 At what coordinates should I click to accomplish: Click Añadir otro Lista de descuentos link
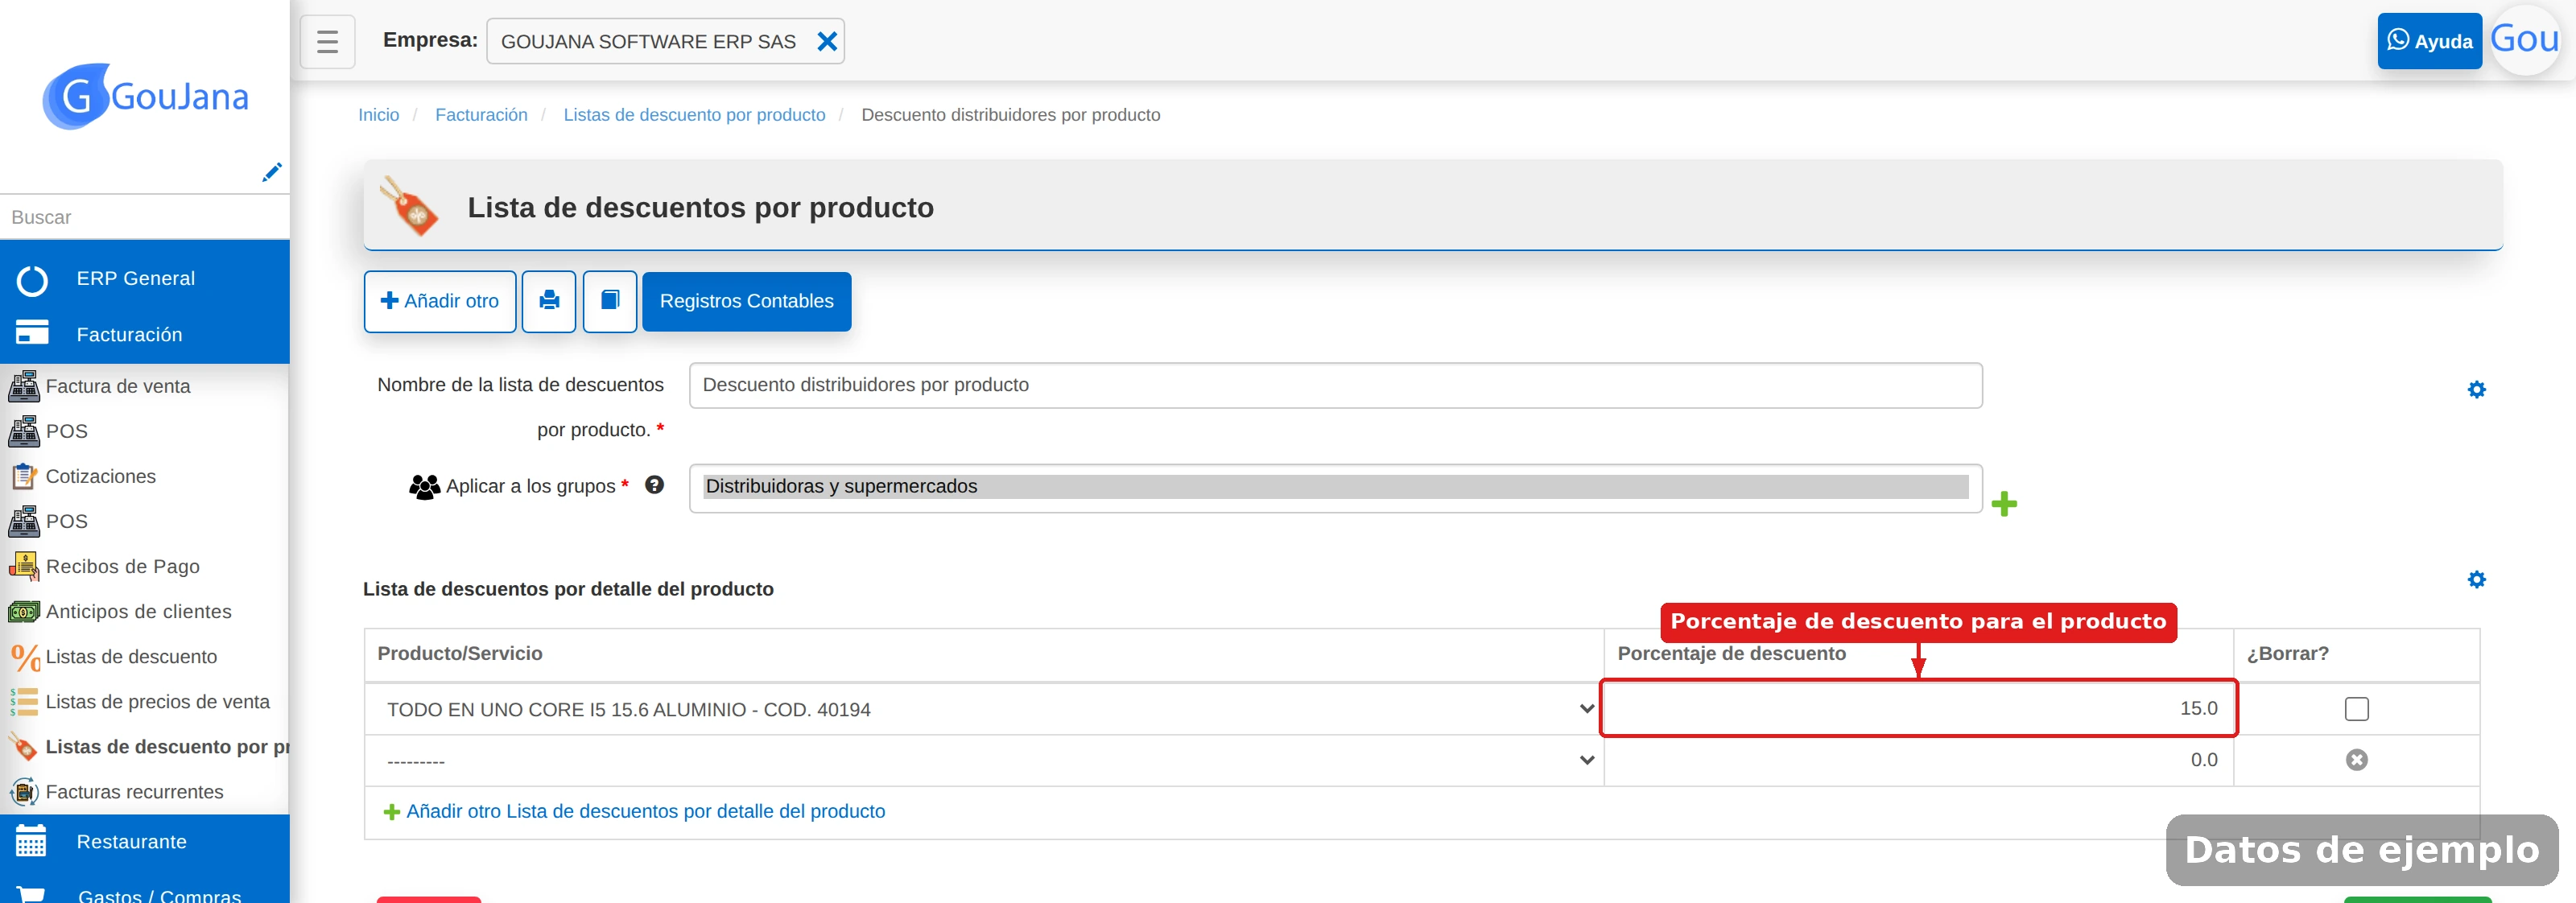[645, 811]
